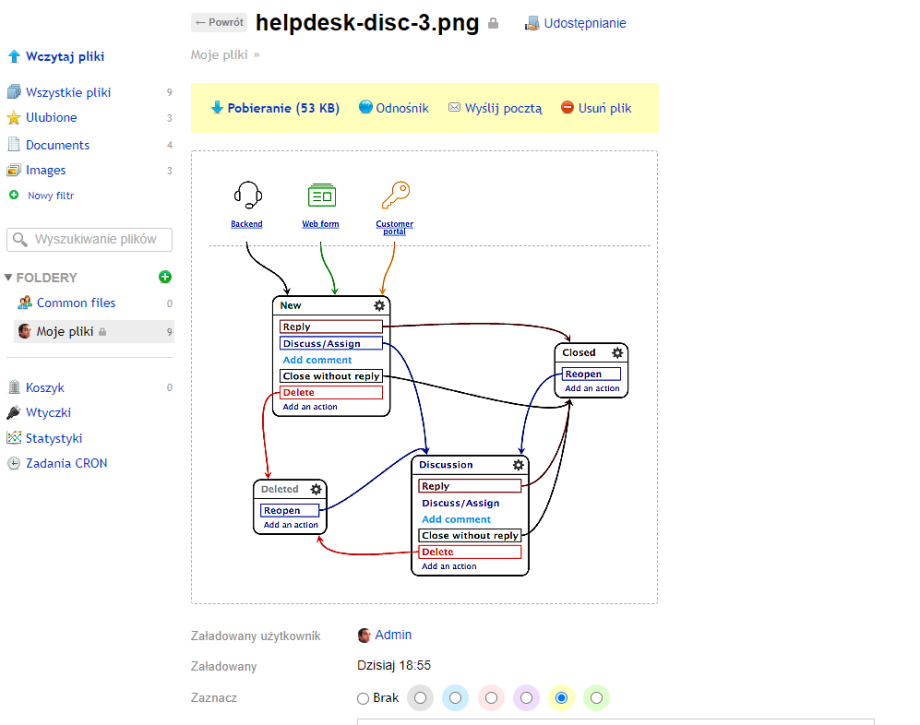This screenshot has width=920, height=725.
Task: Click the Udostępnianie sharing icon
Action: pyautogui.click(x=532, y=23)
